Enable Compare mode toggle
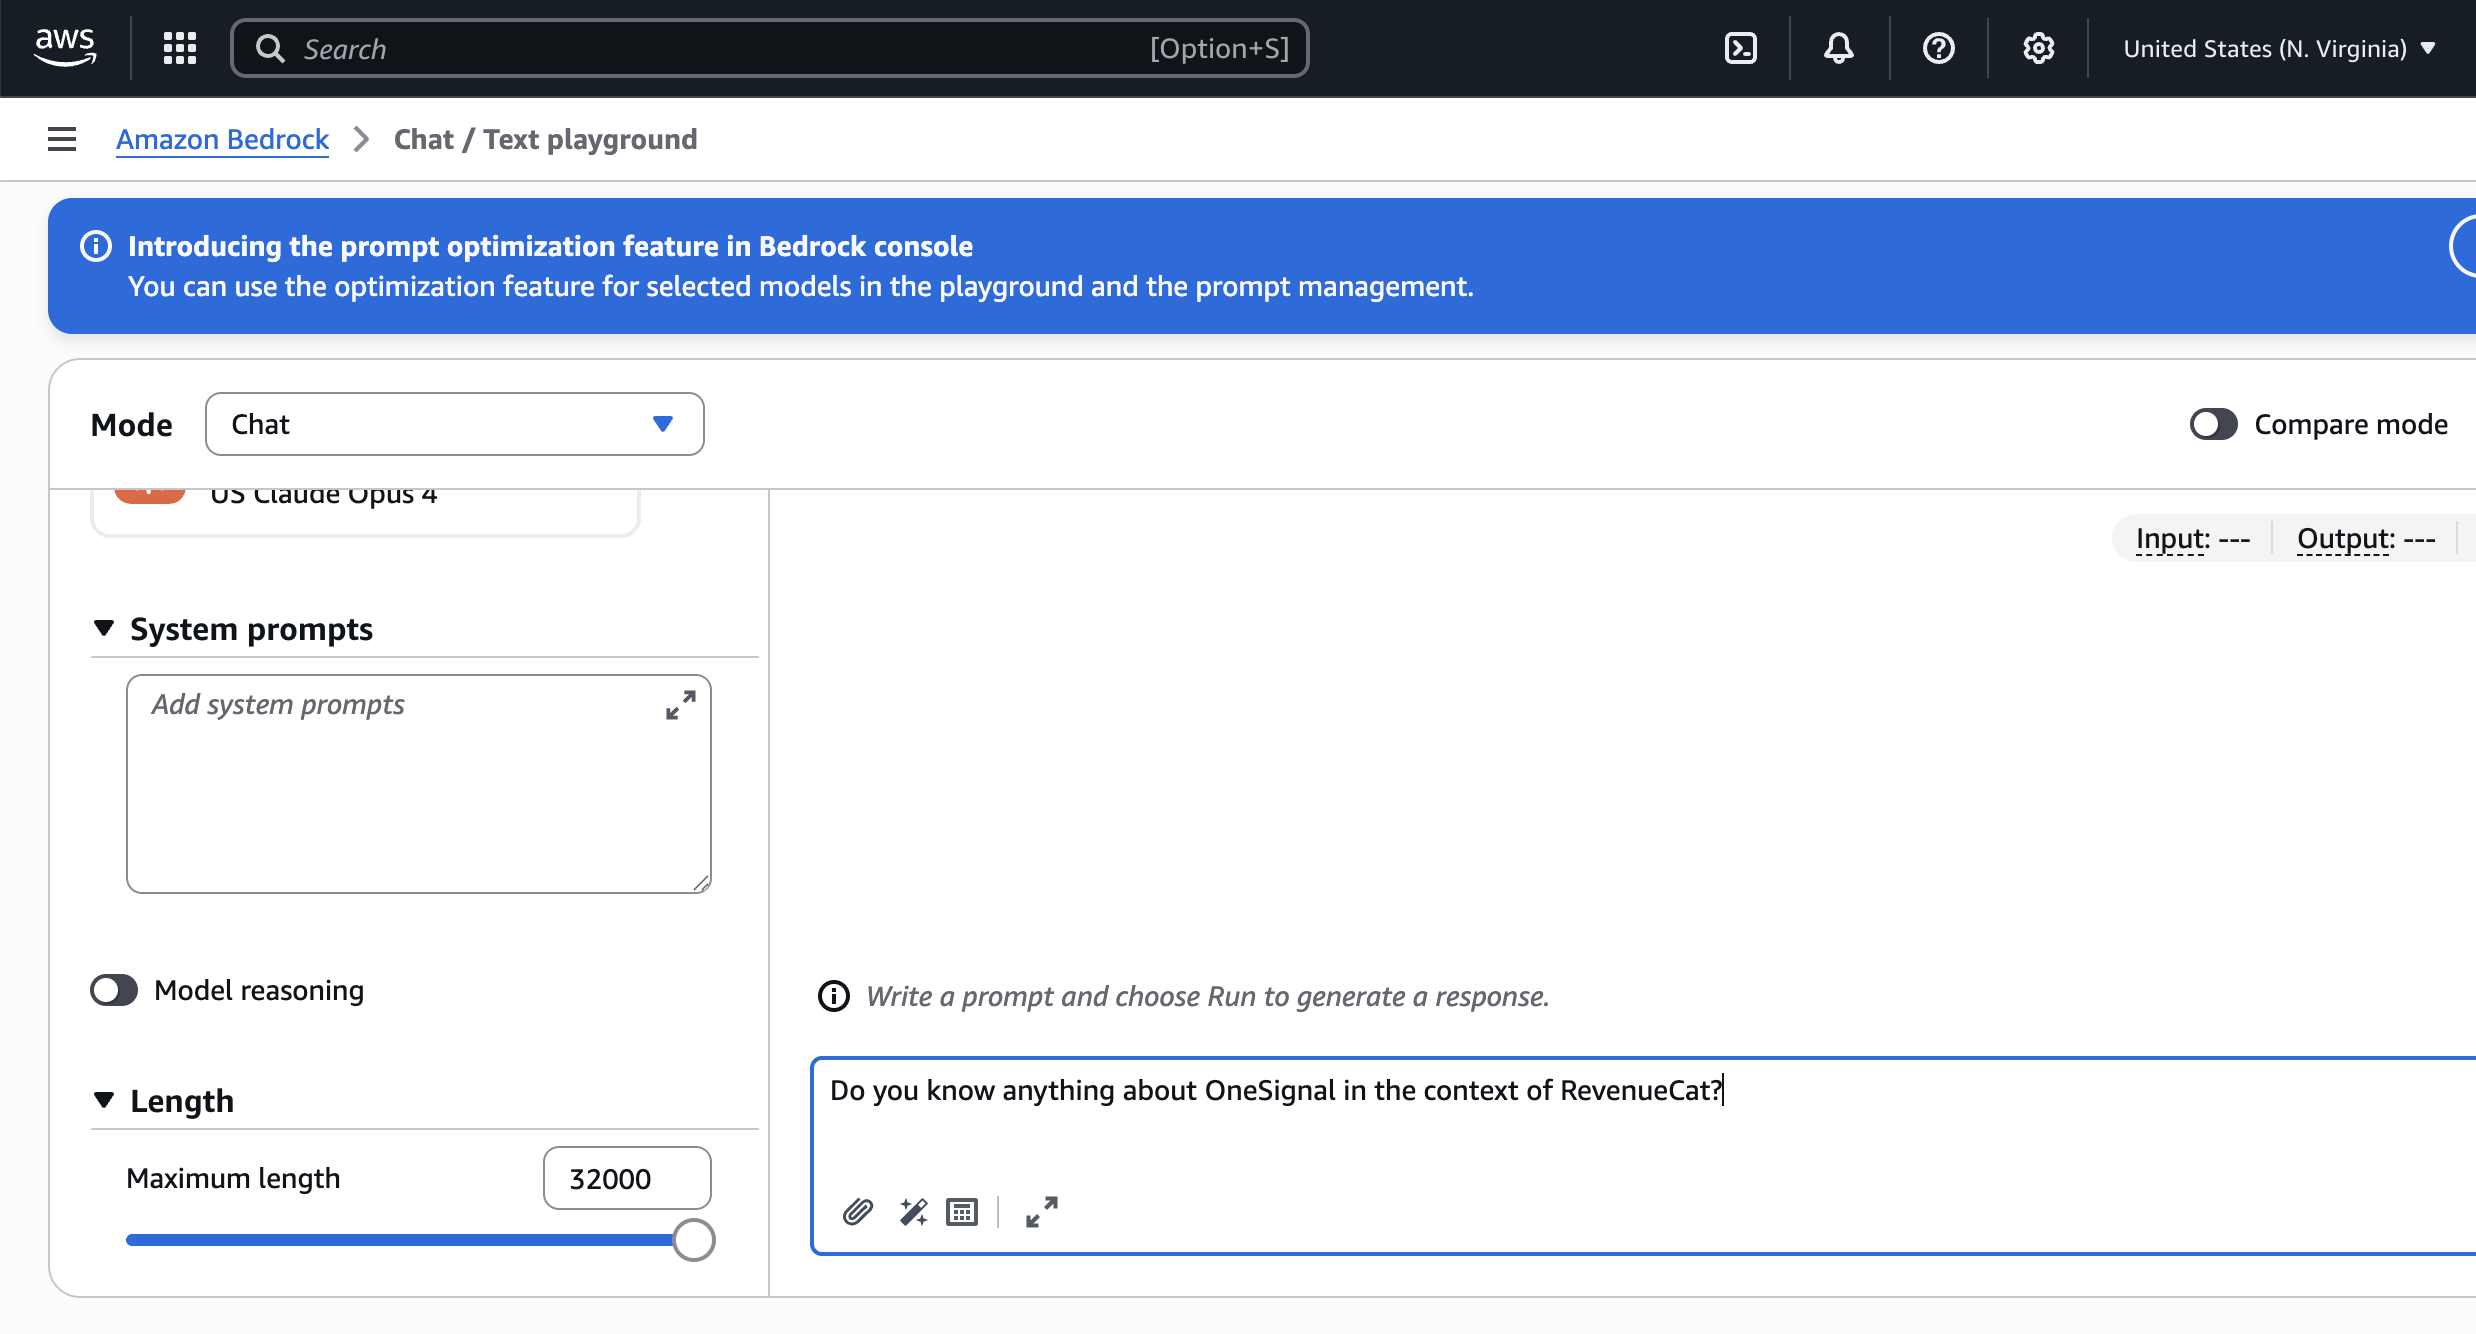2476x1334 pixels. click(x=2213, y=424)
